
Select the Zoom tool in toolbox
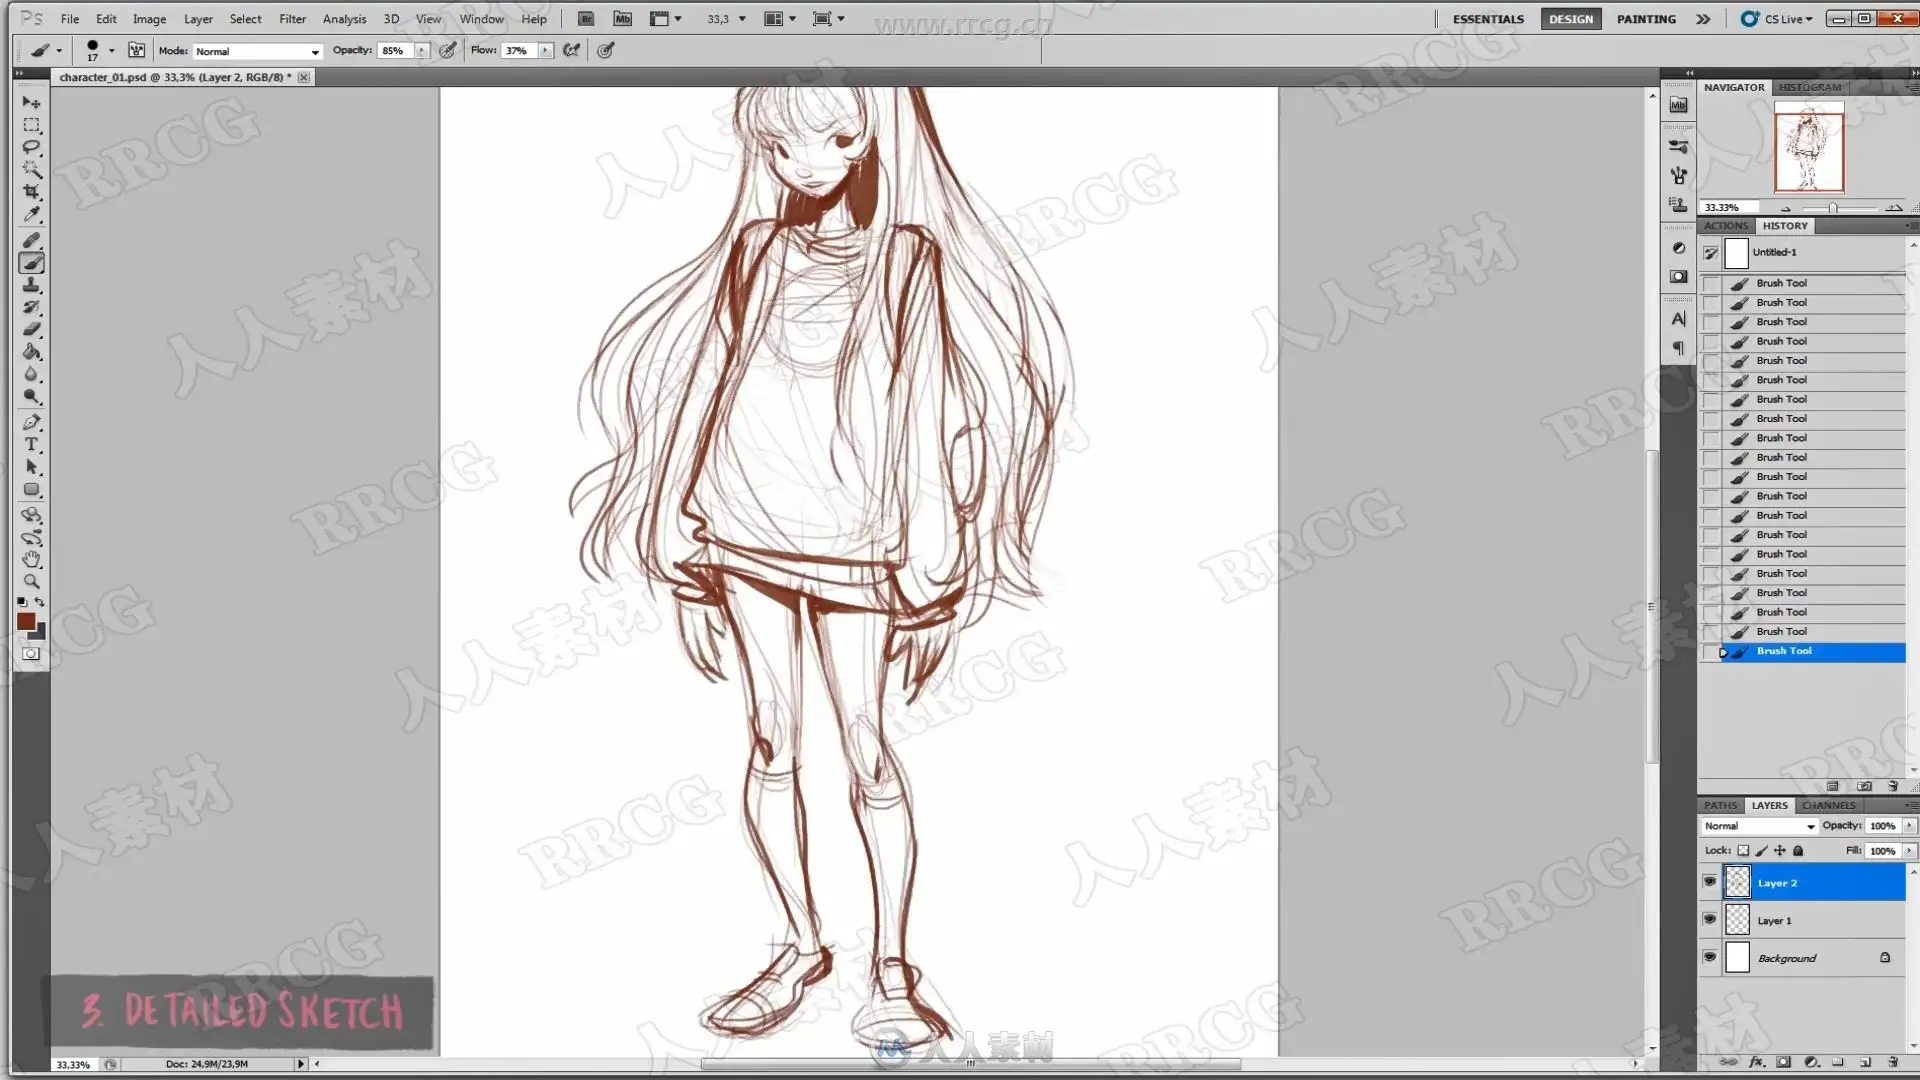point(32,581)
